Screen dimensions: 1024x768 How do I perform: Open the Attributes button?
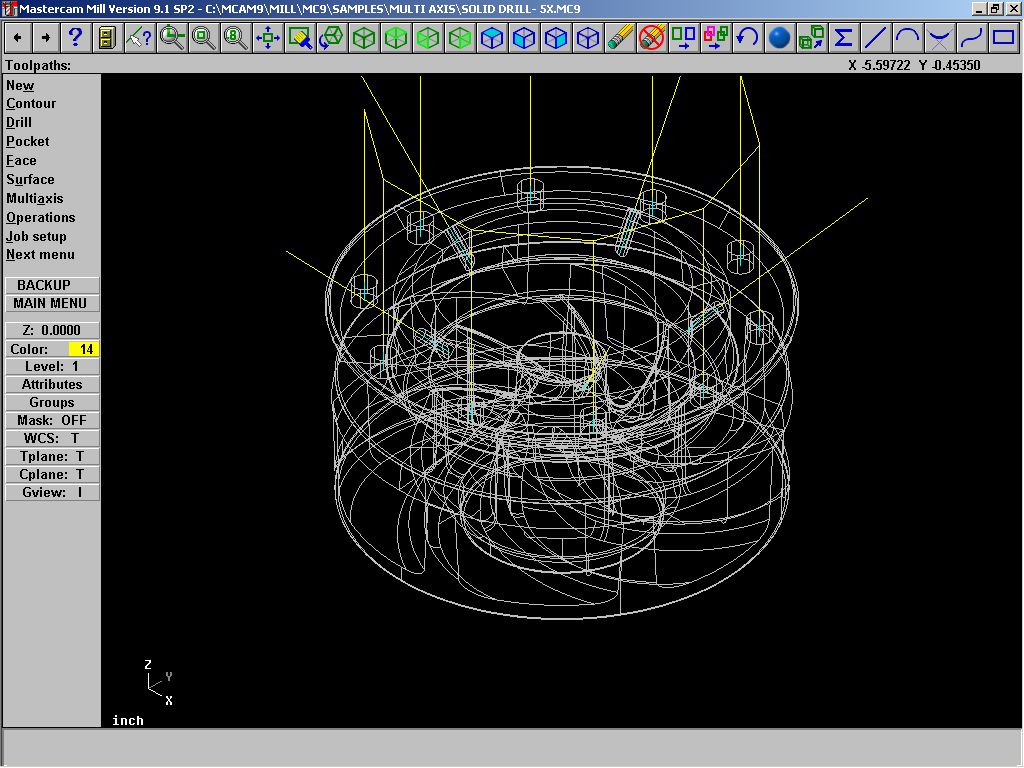(52, 384)
